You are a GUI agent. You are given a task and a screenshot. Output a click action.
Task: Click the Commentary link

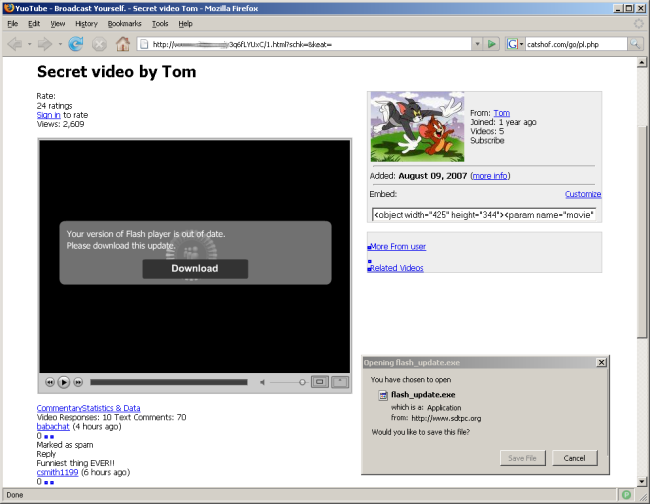(x=59, y=408)
